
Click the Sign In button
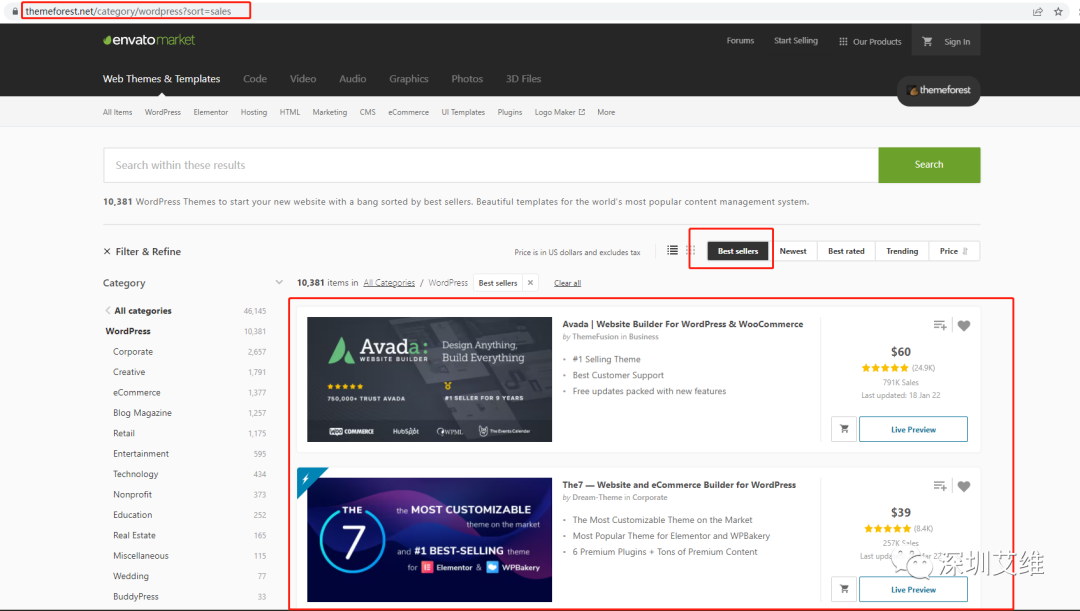pos(957,42)
